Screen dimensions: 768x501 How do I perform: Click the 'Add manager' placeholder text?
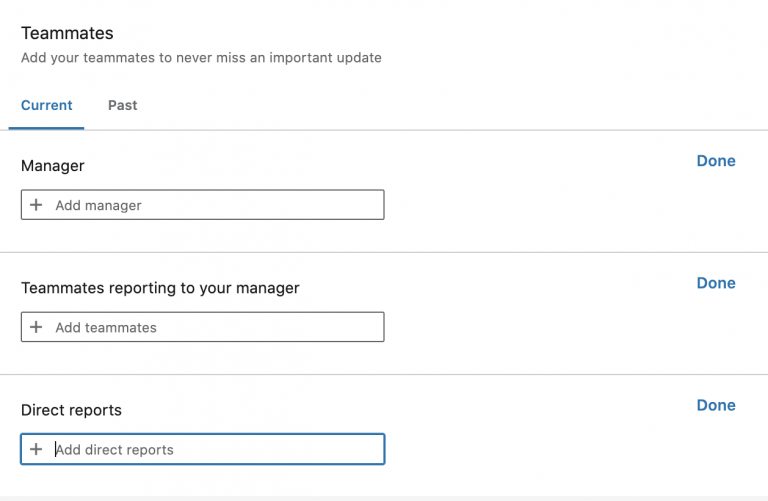click(98, 205)
